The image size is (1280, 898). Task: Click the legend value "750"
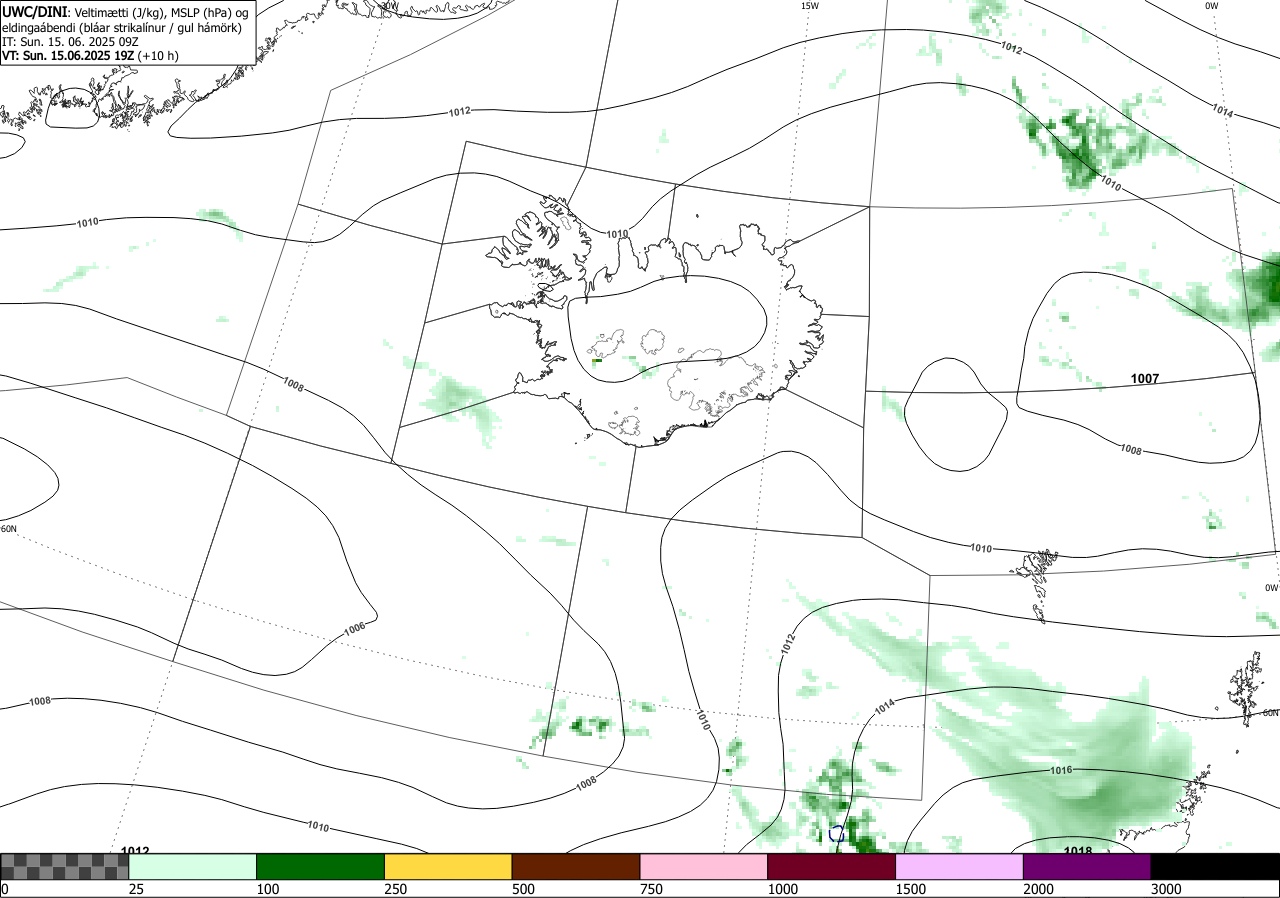click(652, 889)
